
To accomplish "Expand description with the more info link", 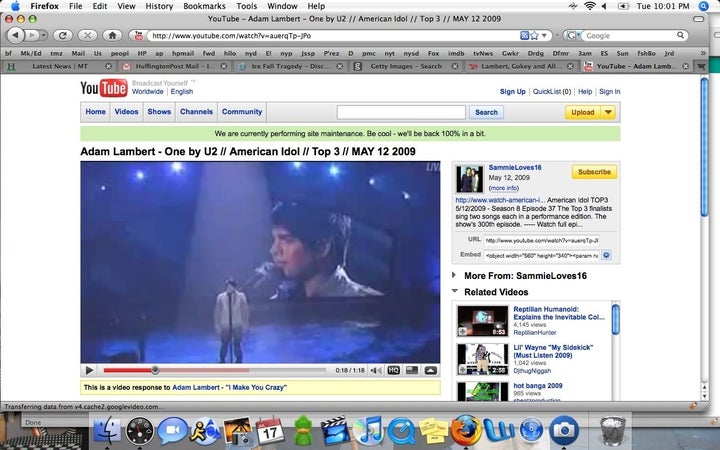I will click(504, 188).
